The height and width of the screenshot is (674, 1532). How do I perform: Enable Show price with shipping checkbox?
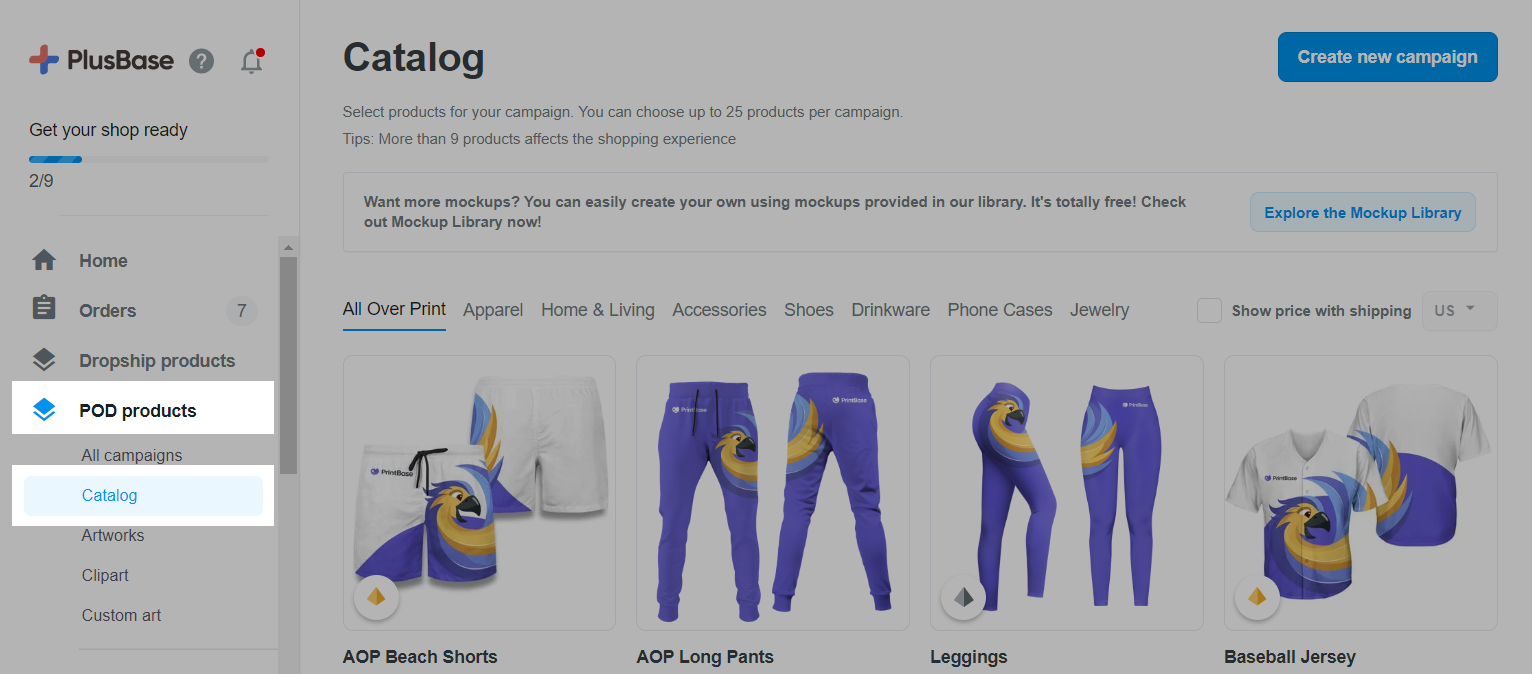(x=1209, y=311)
